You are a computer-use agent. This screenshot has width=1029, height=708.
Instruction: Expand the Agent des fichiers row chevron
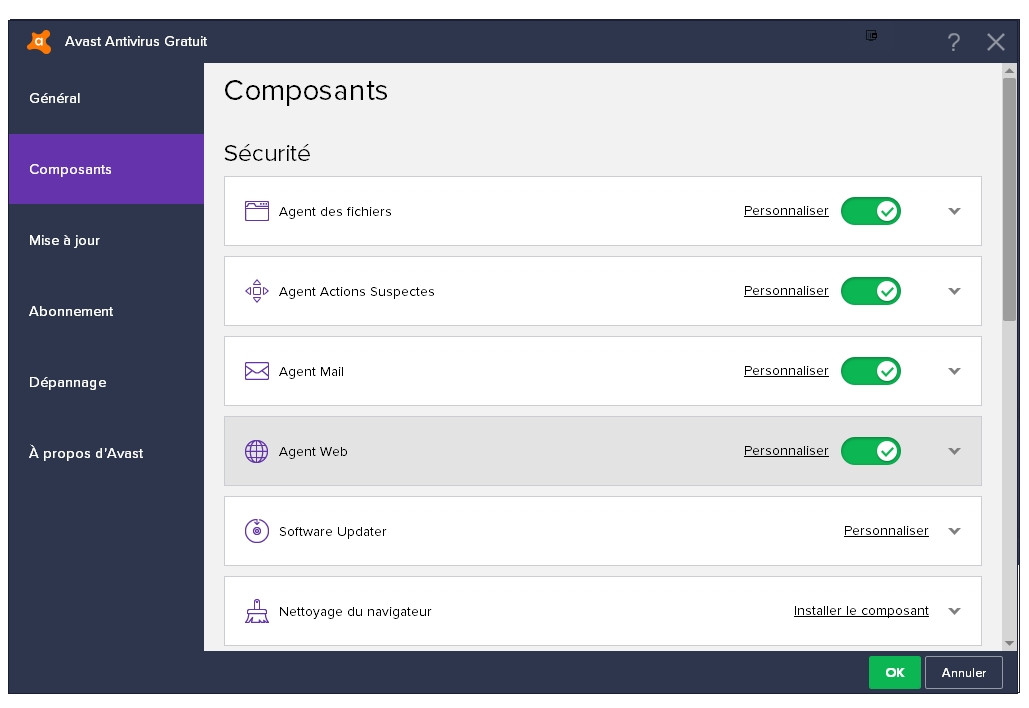[955, 211]
